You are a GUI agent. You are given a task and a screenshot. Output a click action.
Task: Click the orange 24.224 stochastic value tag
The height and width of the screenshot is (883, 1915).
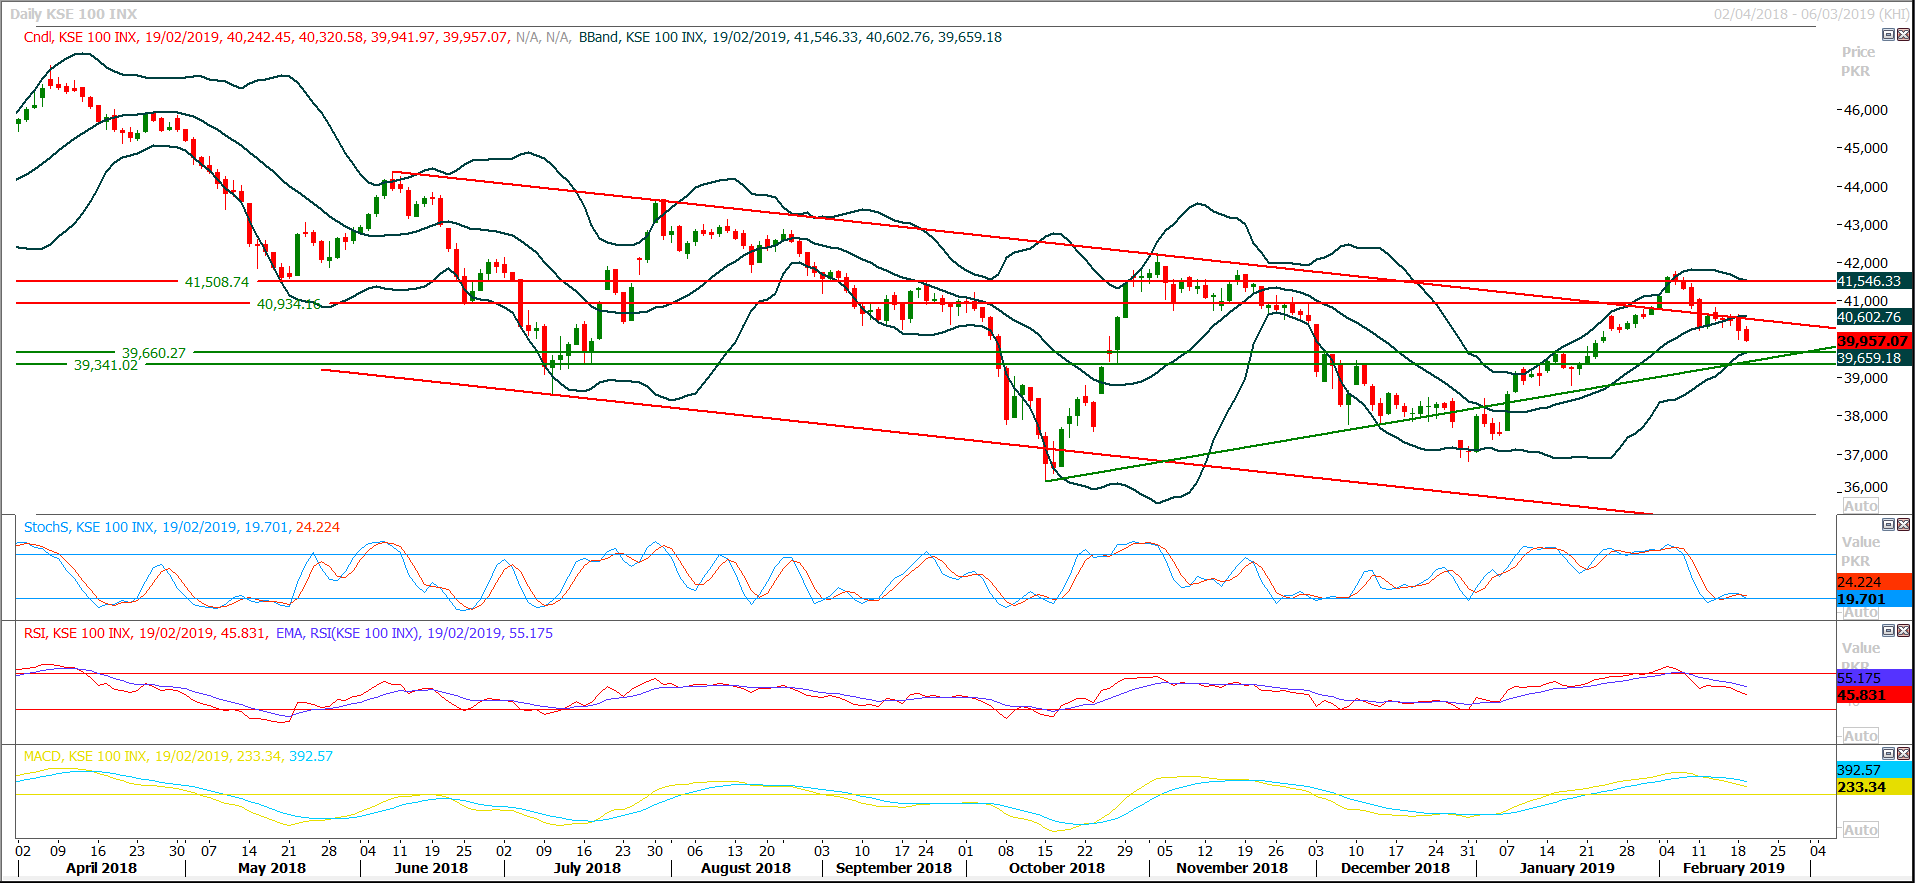(x=1875, y=582)
